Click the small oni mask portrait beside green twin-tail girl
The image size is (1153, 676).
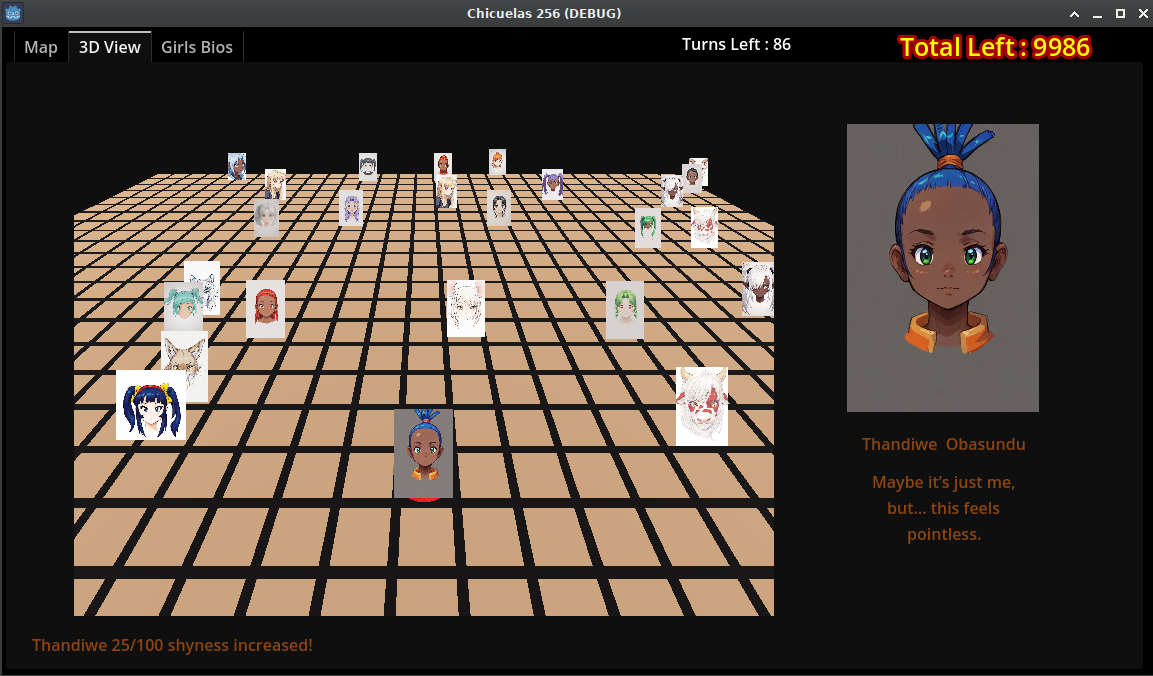coord(704,227)
